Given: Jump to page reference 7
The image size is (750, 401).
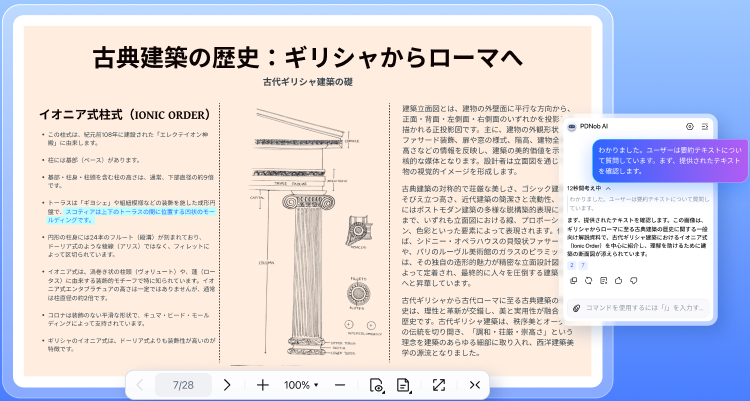Looking at the screenshot, I should point(583,265).
